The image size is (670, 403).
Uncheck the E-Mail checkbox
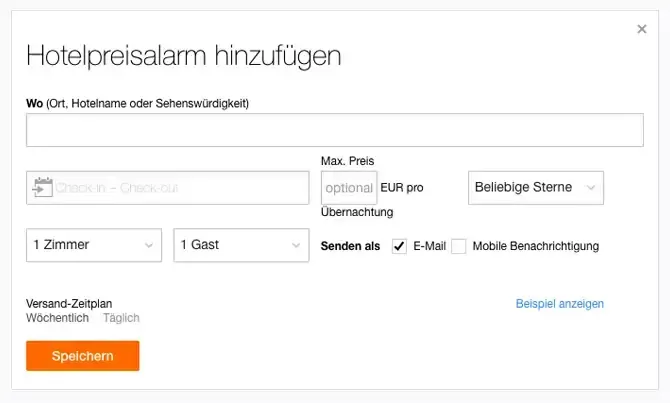click(400, 246)
